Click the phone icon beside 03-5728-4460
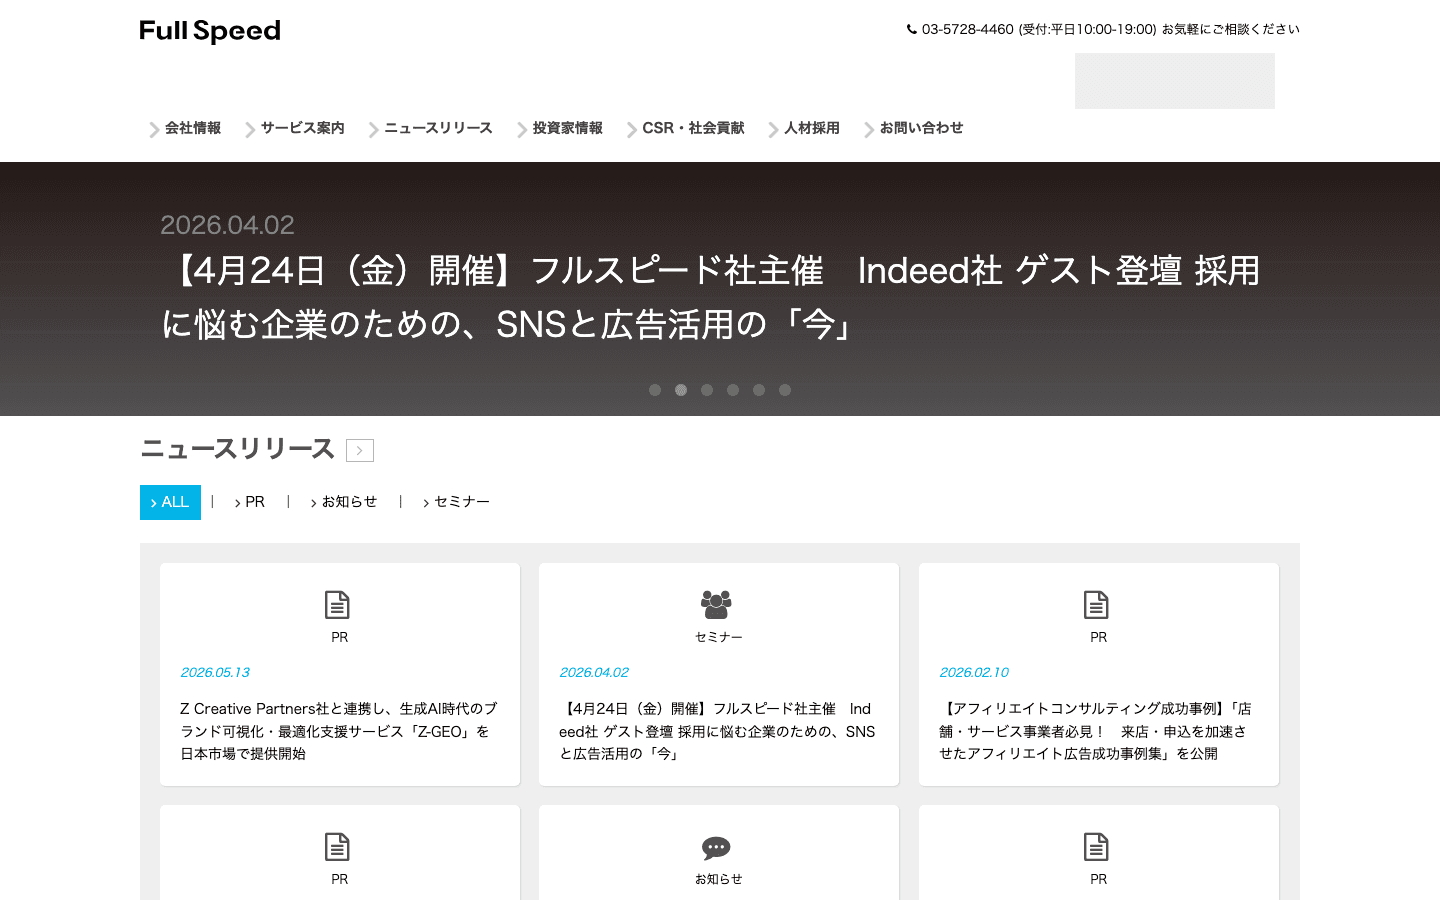The width and height of the screenshot is (1440, 900). click(x=912, y=30)
